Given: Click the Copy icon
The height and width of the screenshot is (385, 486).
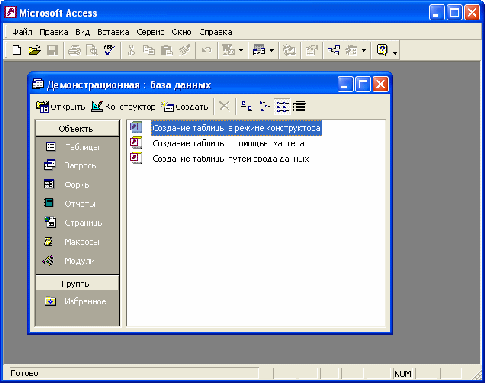Looking at the screenshot, I should coord(149,50).
